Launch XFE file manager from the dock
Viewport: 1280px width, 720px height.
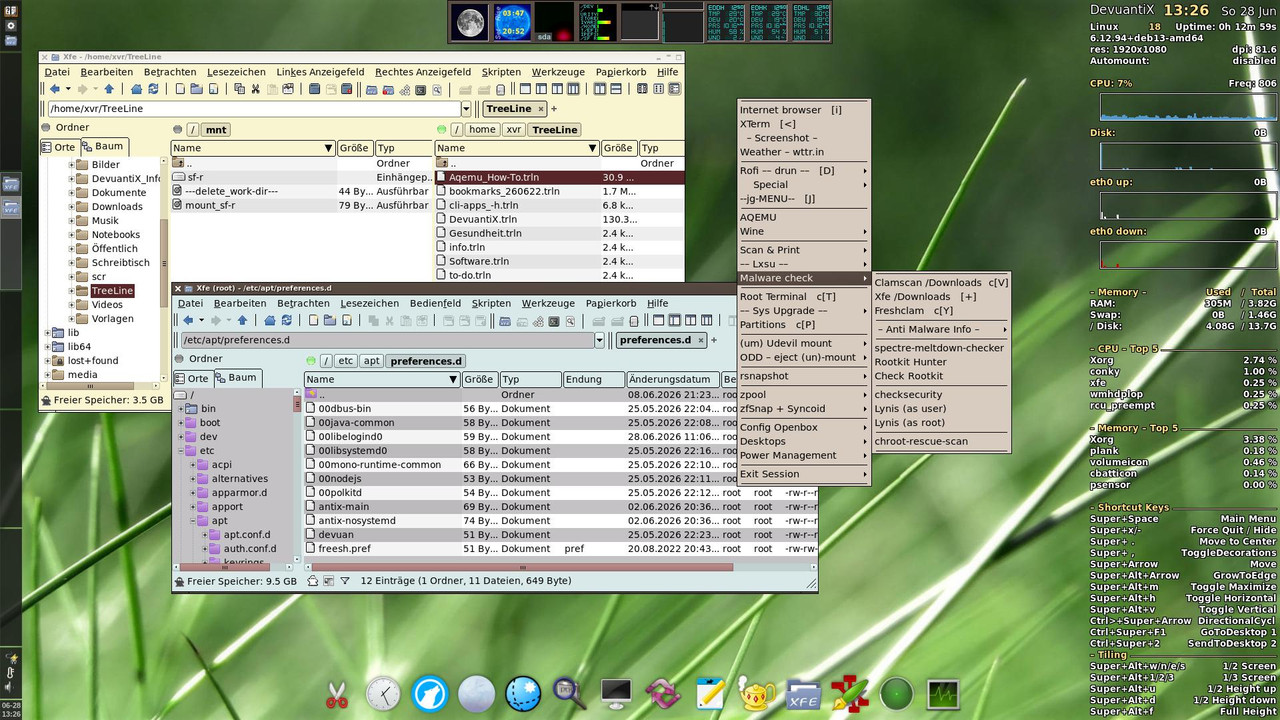tap(803, 694)
